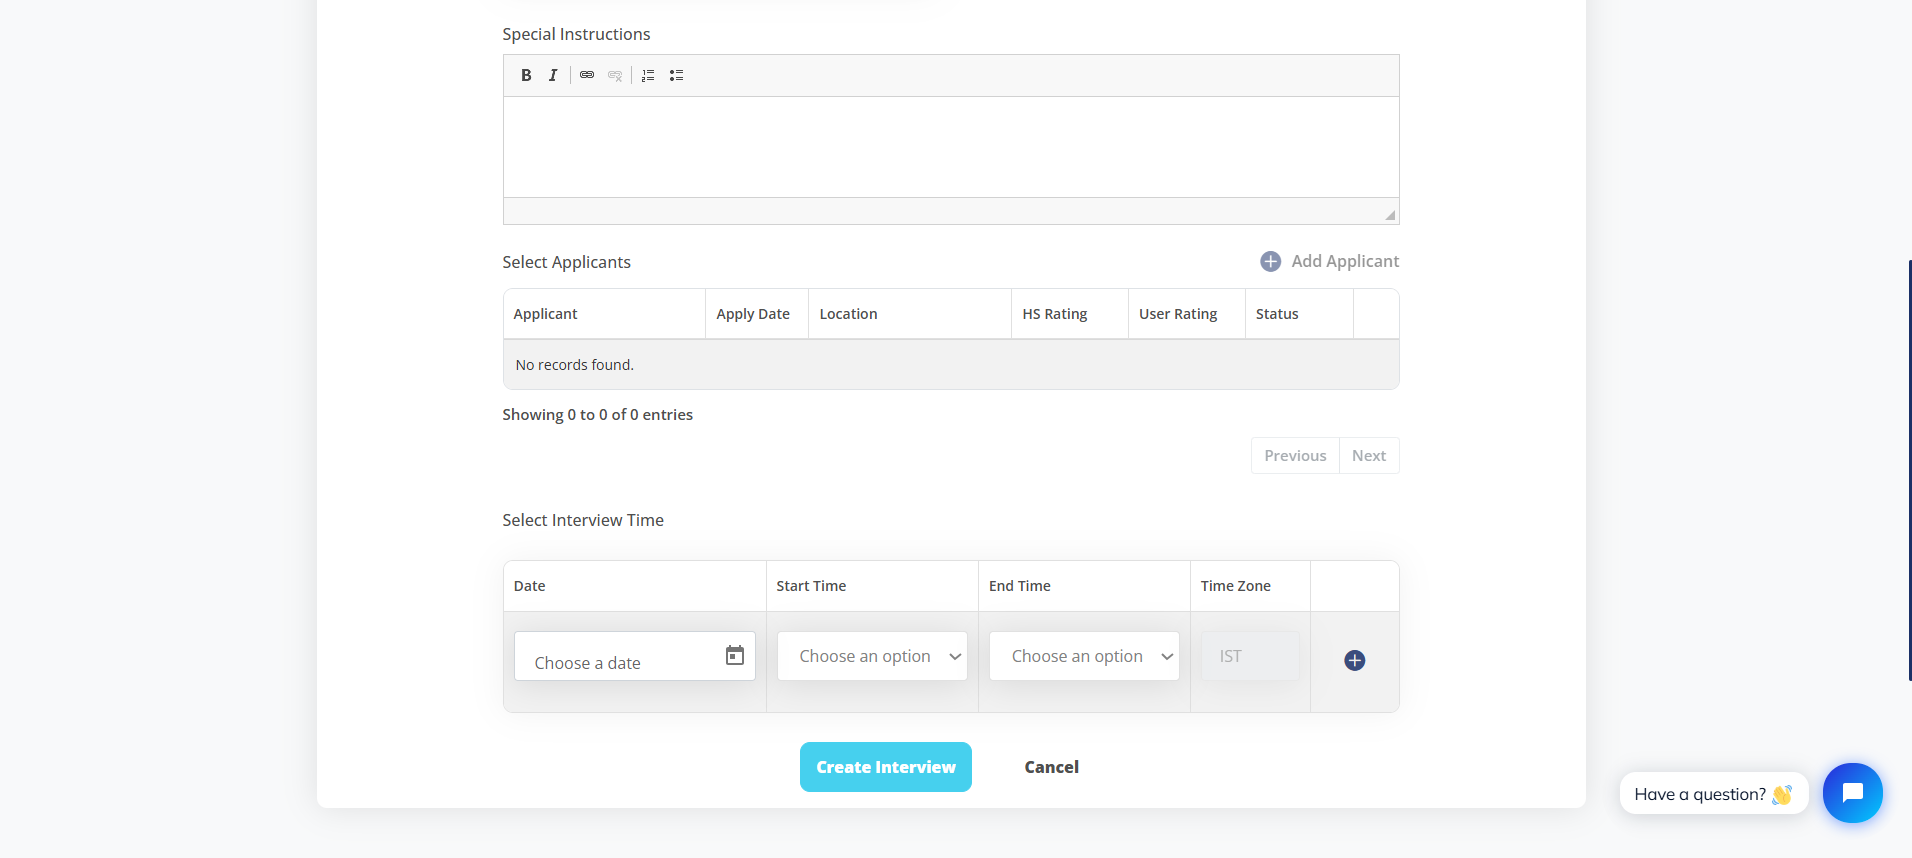Toggle bold formatting in Special Instructions editor

(526, 75)
